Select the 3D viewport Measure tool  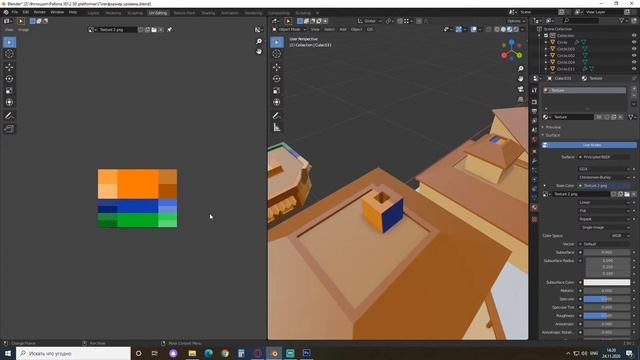point(277,128)
